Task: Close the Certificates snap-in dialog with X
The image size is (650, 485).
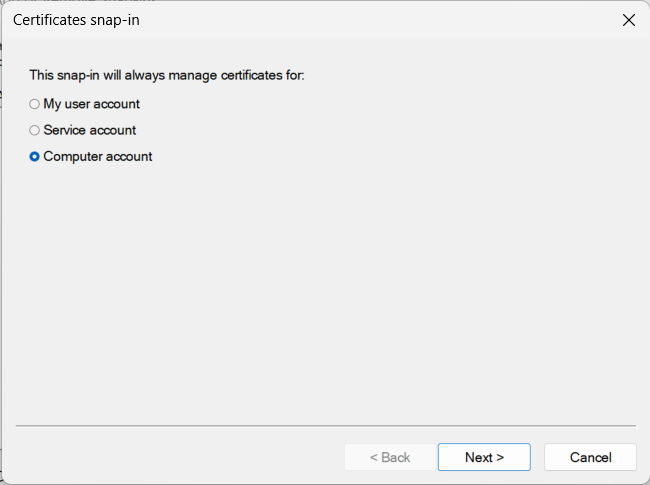Action: (x=628, y=20)
